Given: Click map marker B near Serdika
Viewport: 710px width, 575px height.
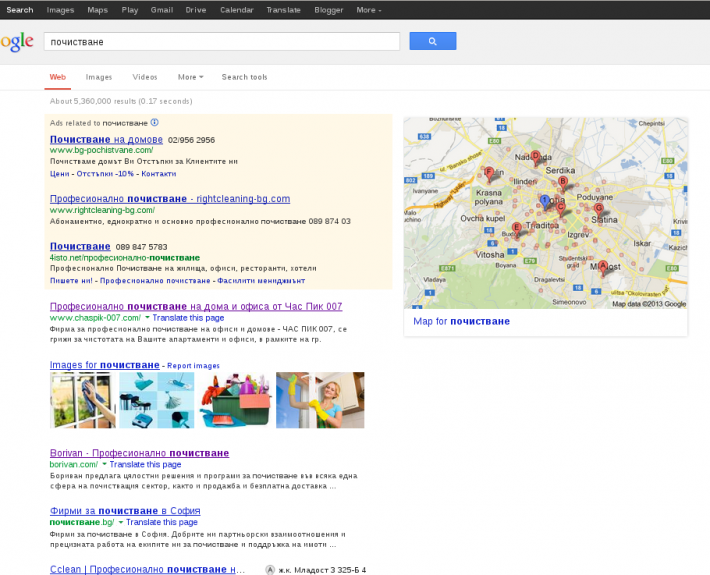Looking at the screenshot, I should coord(563,183).
